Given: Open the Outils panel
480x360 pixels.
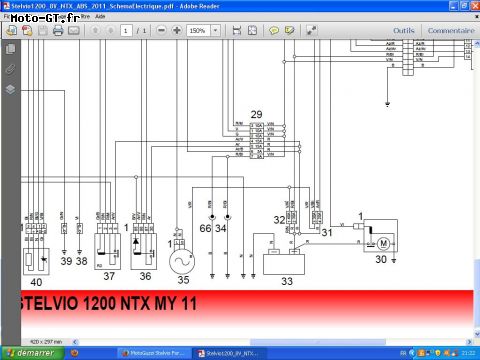Looking at the screenshot, I should pyautogui.click(x=404, y=31).
